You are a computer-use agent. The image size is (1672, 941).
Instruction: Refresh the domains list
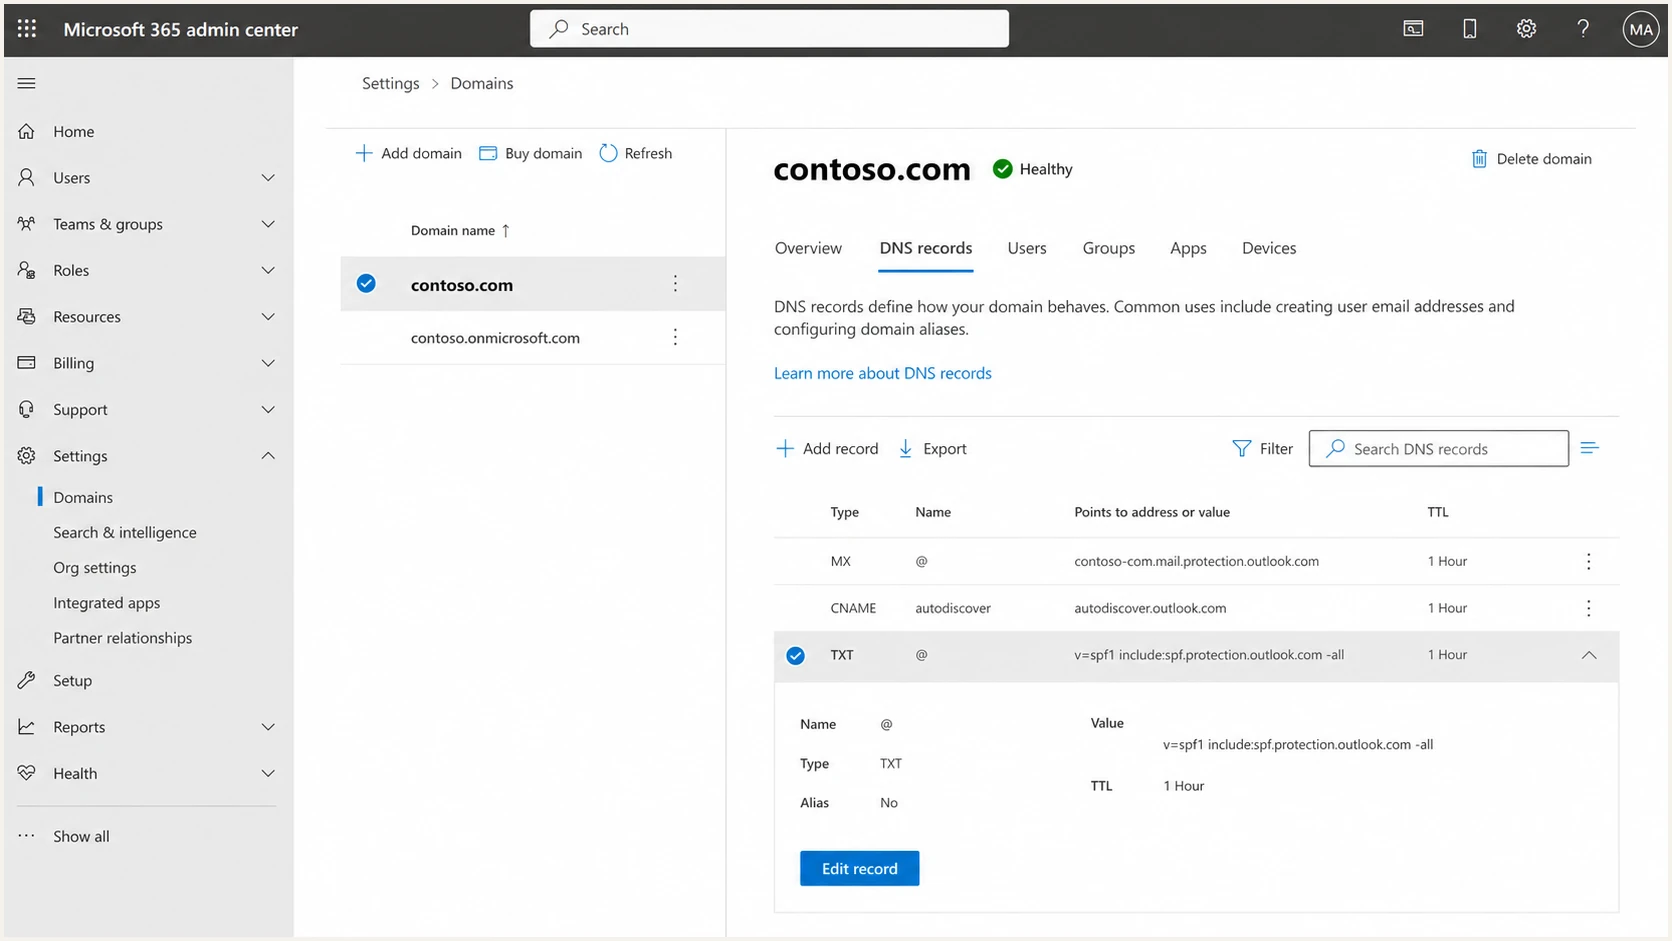click(635, 153)
